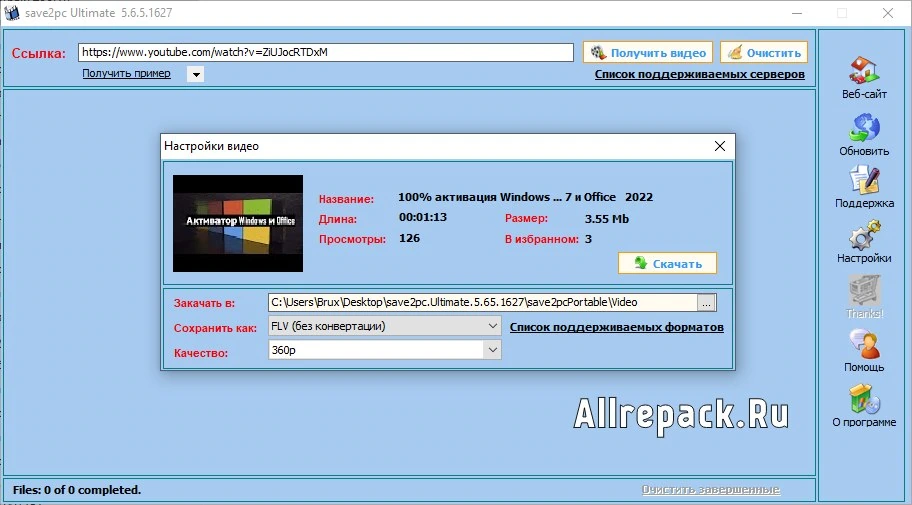Click the save2pc app icon in title bar

pyautogui.click(x=11, y=13)
